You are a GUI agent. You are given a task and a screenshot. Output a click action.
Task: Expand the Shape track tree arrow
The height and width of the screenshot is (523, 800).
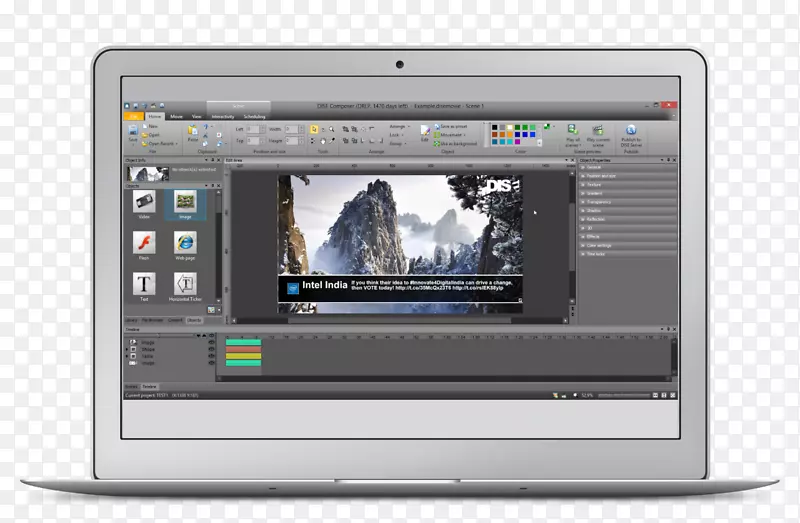[127, 350]
